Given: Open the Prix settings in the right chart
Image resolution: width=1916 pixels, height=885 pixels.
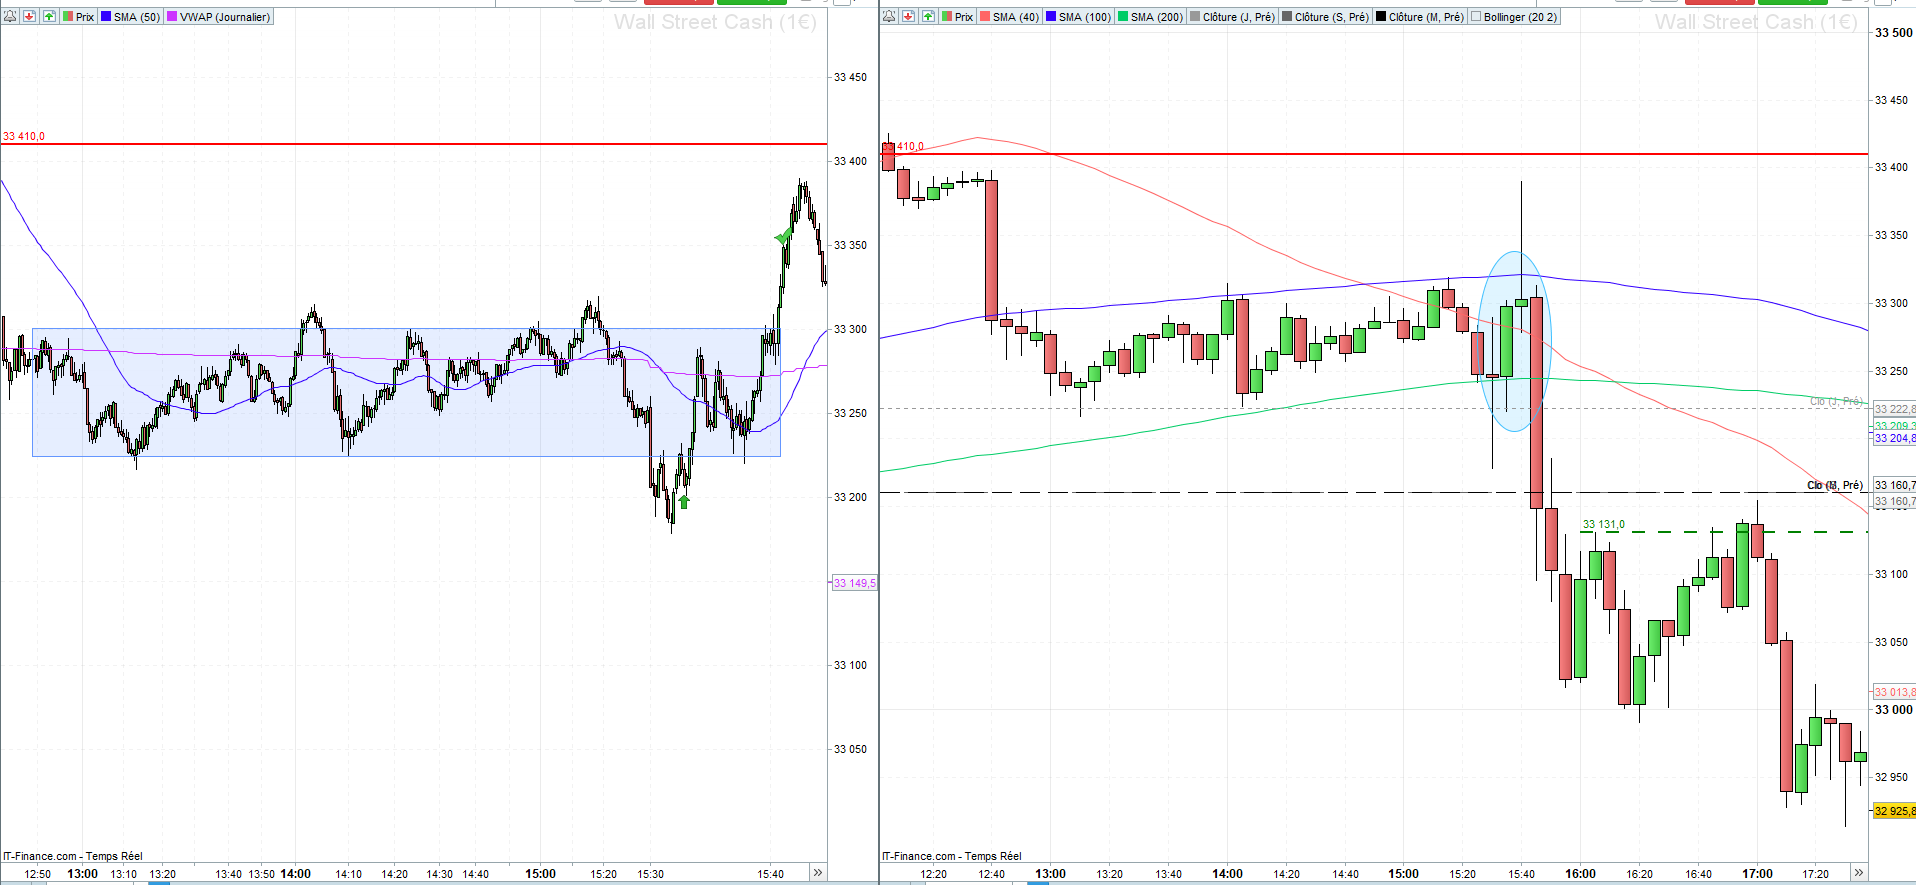Looking at the screenshot, I should [x=957, y=17].
